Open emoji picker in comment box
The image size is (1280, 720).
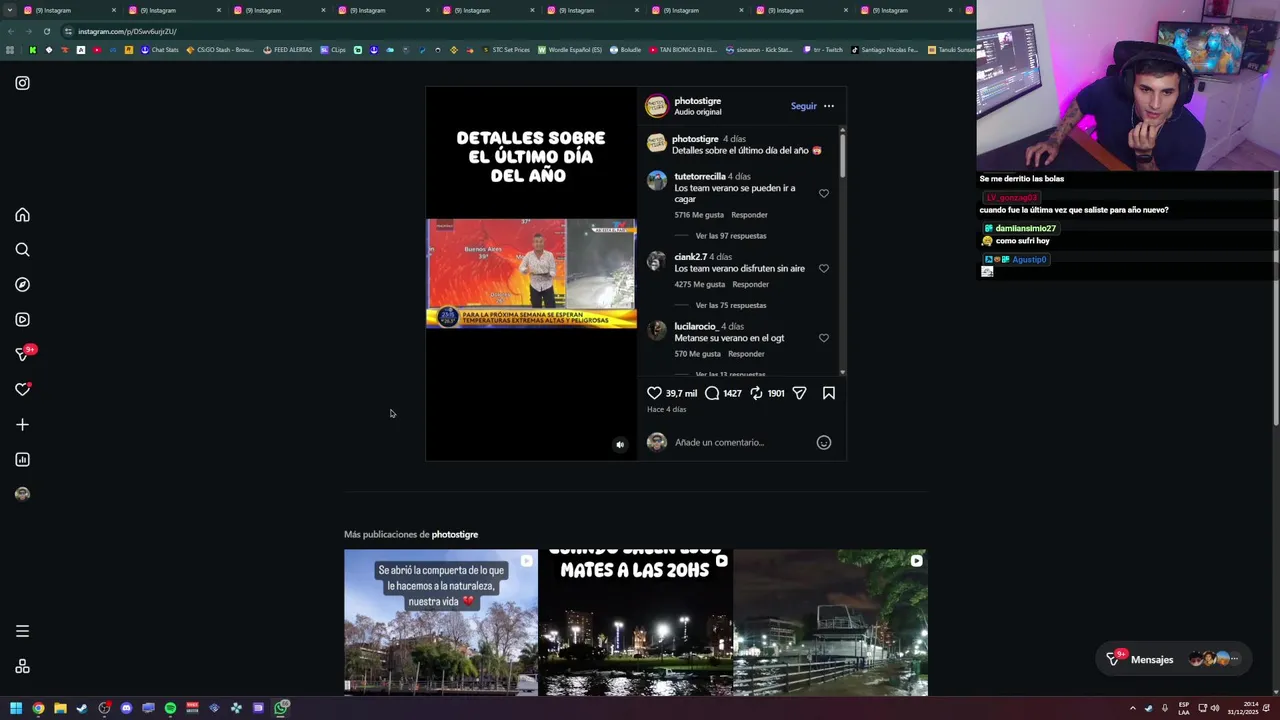(x=824, y=442)
